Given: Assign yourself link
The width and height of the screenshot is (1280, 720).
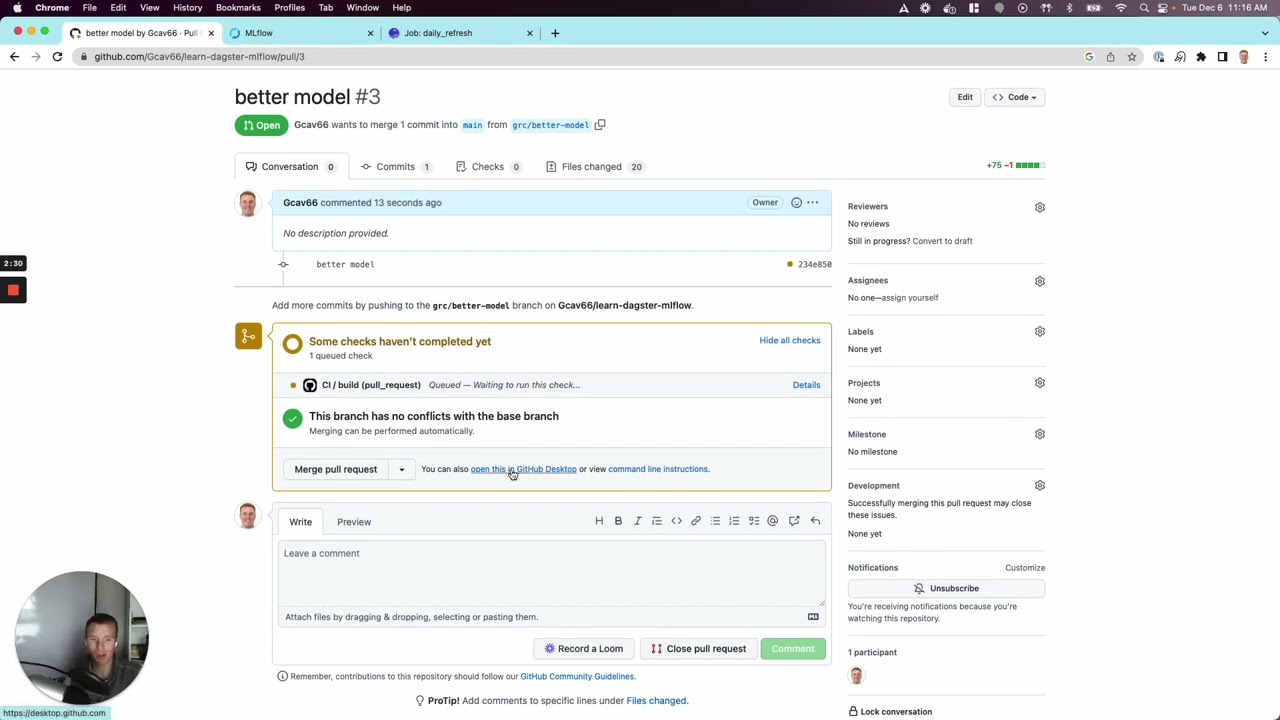Looking at the screenshot, I should tap(909, 298).
